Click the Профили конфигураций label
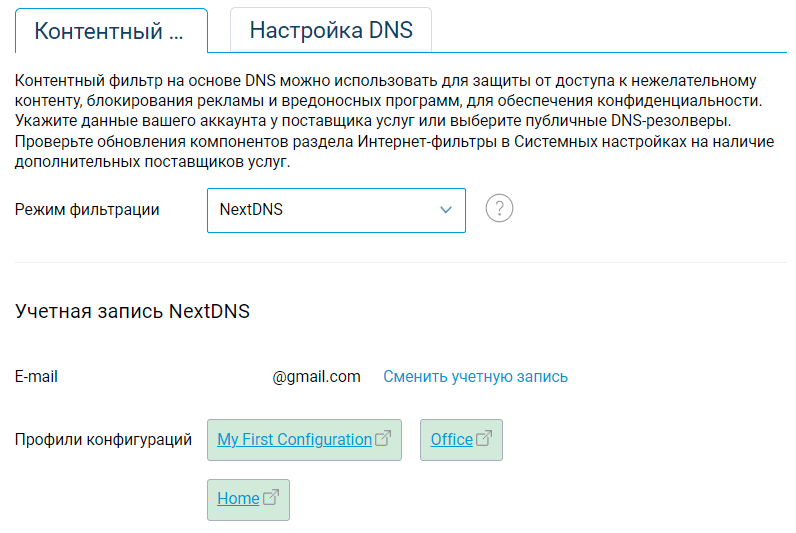The height and width of the screenshot is (533, 796). click(103, 439)
